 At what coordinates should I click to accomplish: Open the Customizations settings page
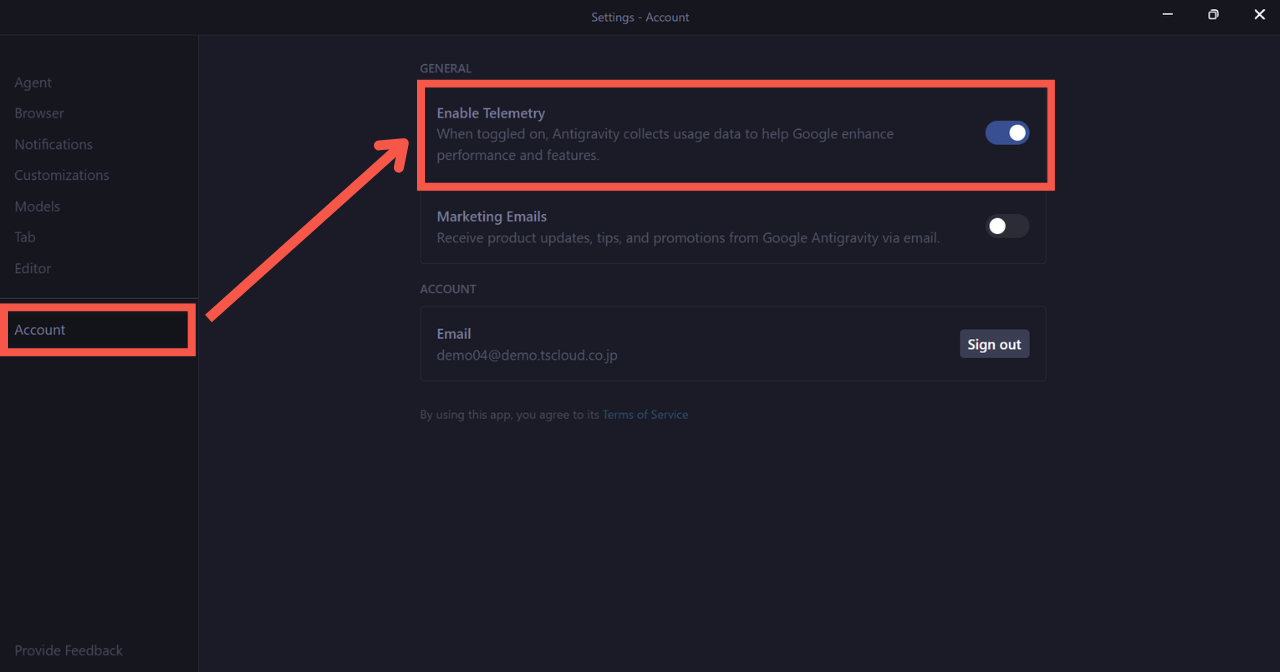click(62, 176)
